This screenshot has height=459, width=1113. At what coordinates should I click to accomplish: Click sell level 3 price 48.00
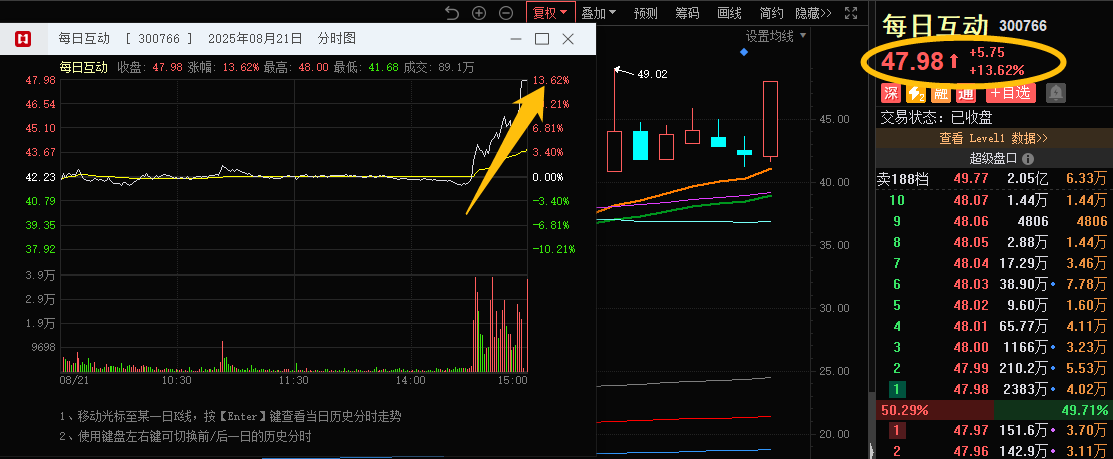pyautogui.click(x=972, y=347)
